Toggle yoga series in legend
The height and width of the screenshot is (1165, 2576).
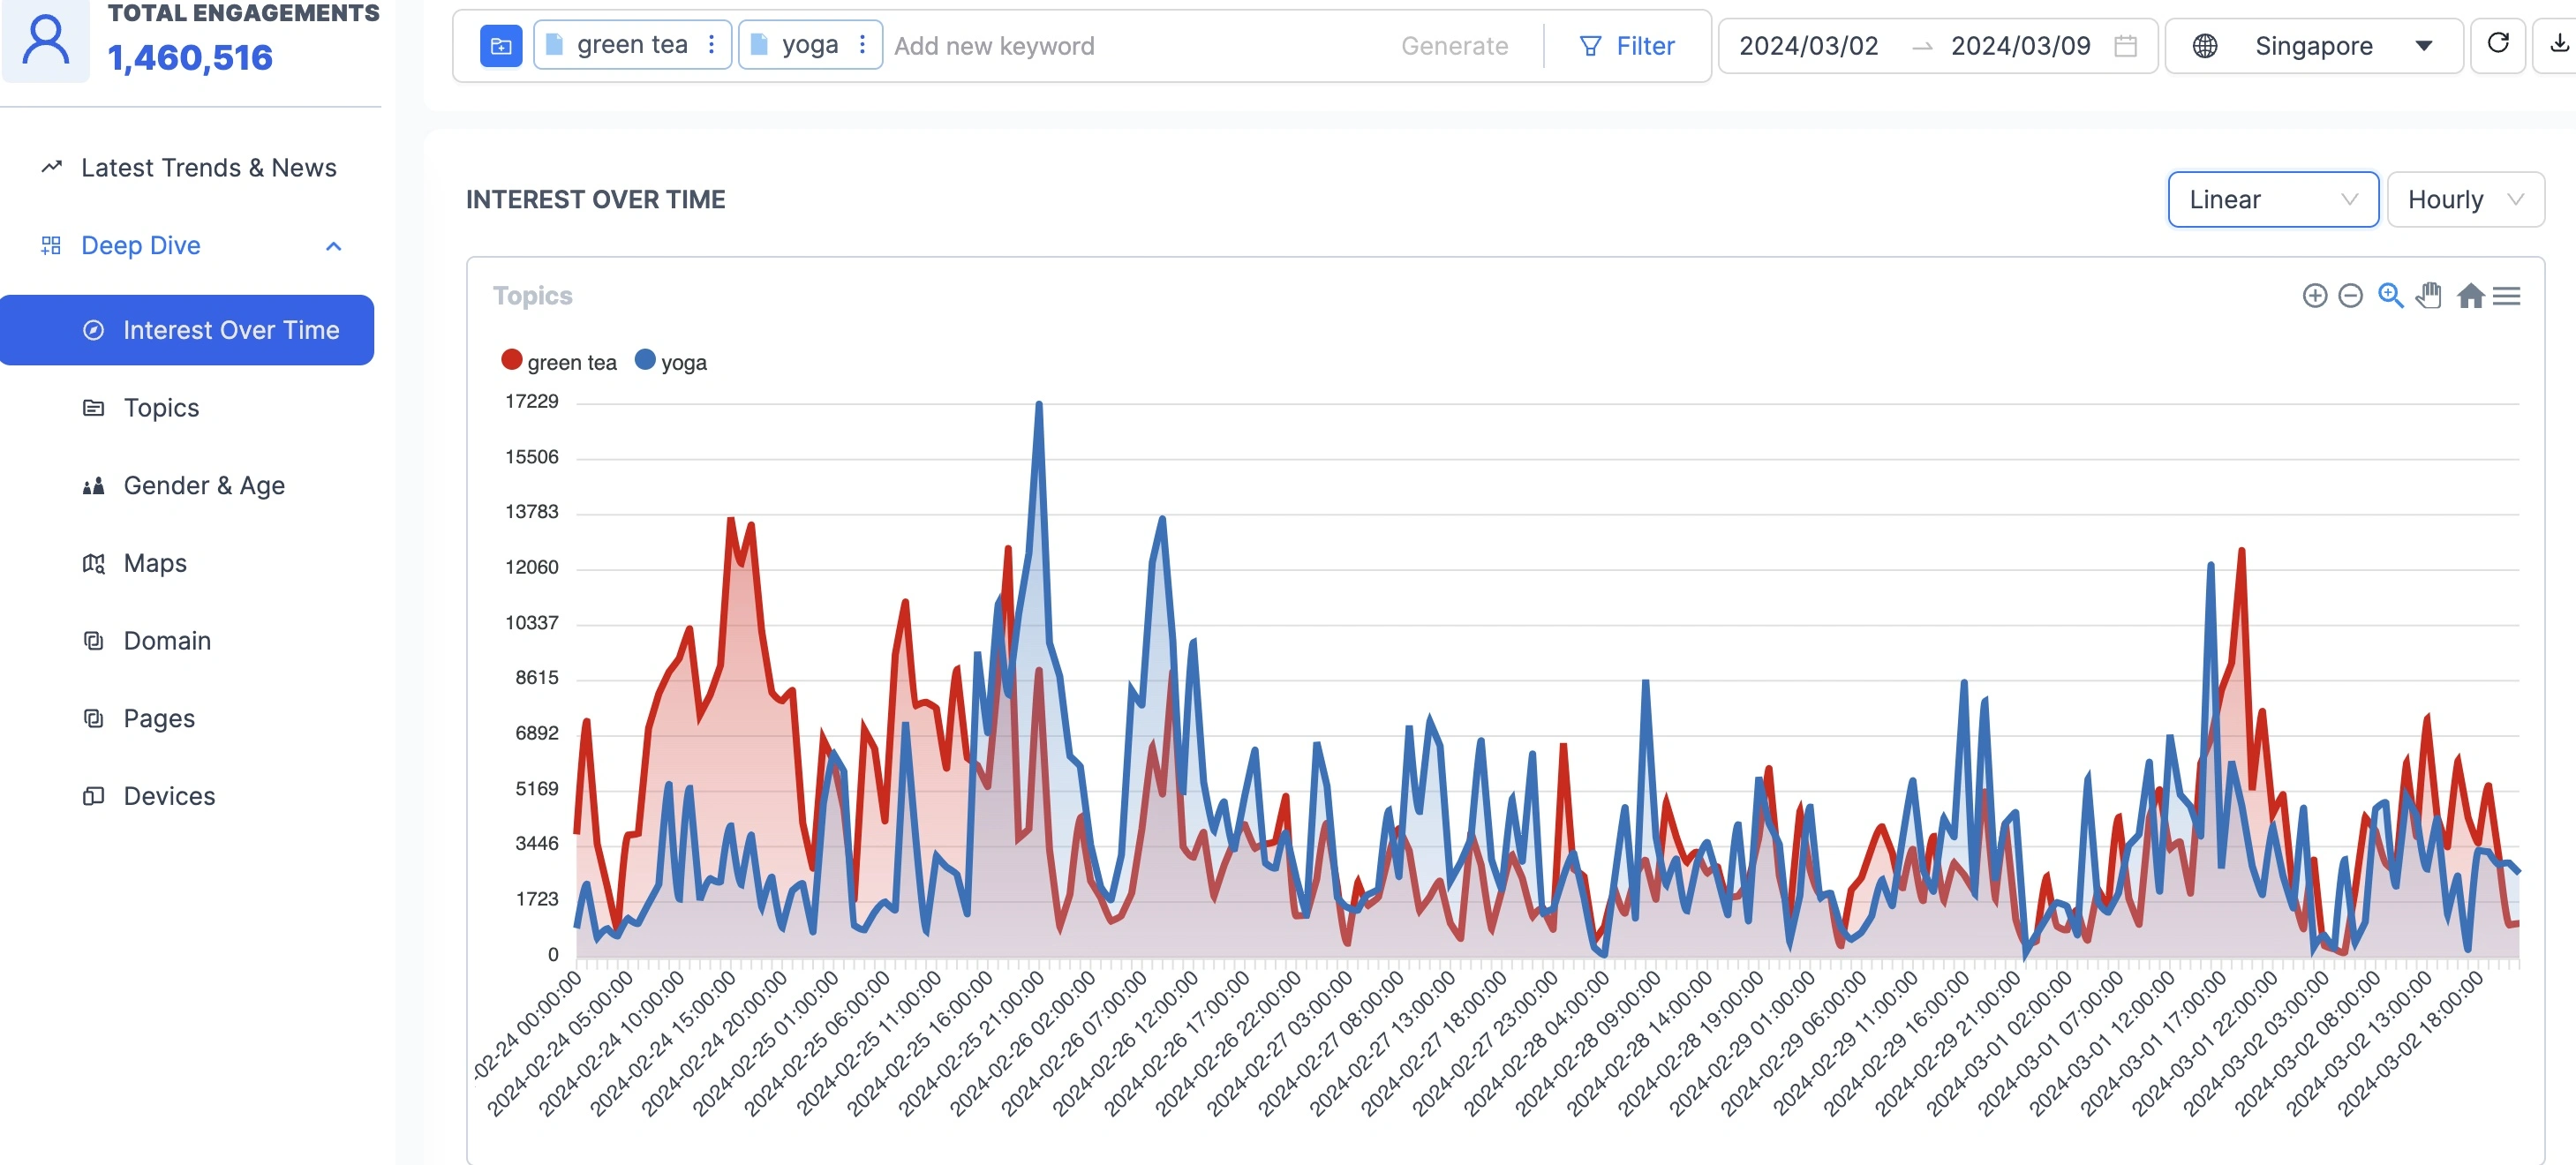click(671, 362)
